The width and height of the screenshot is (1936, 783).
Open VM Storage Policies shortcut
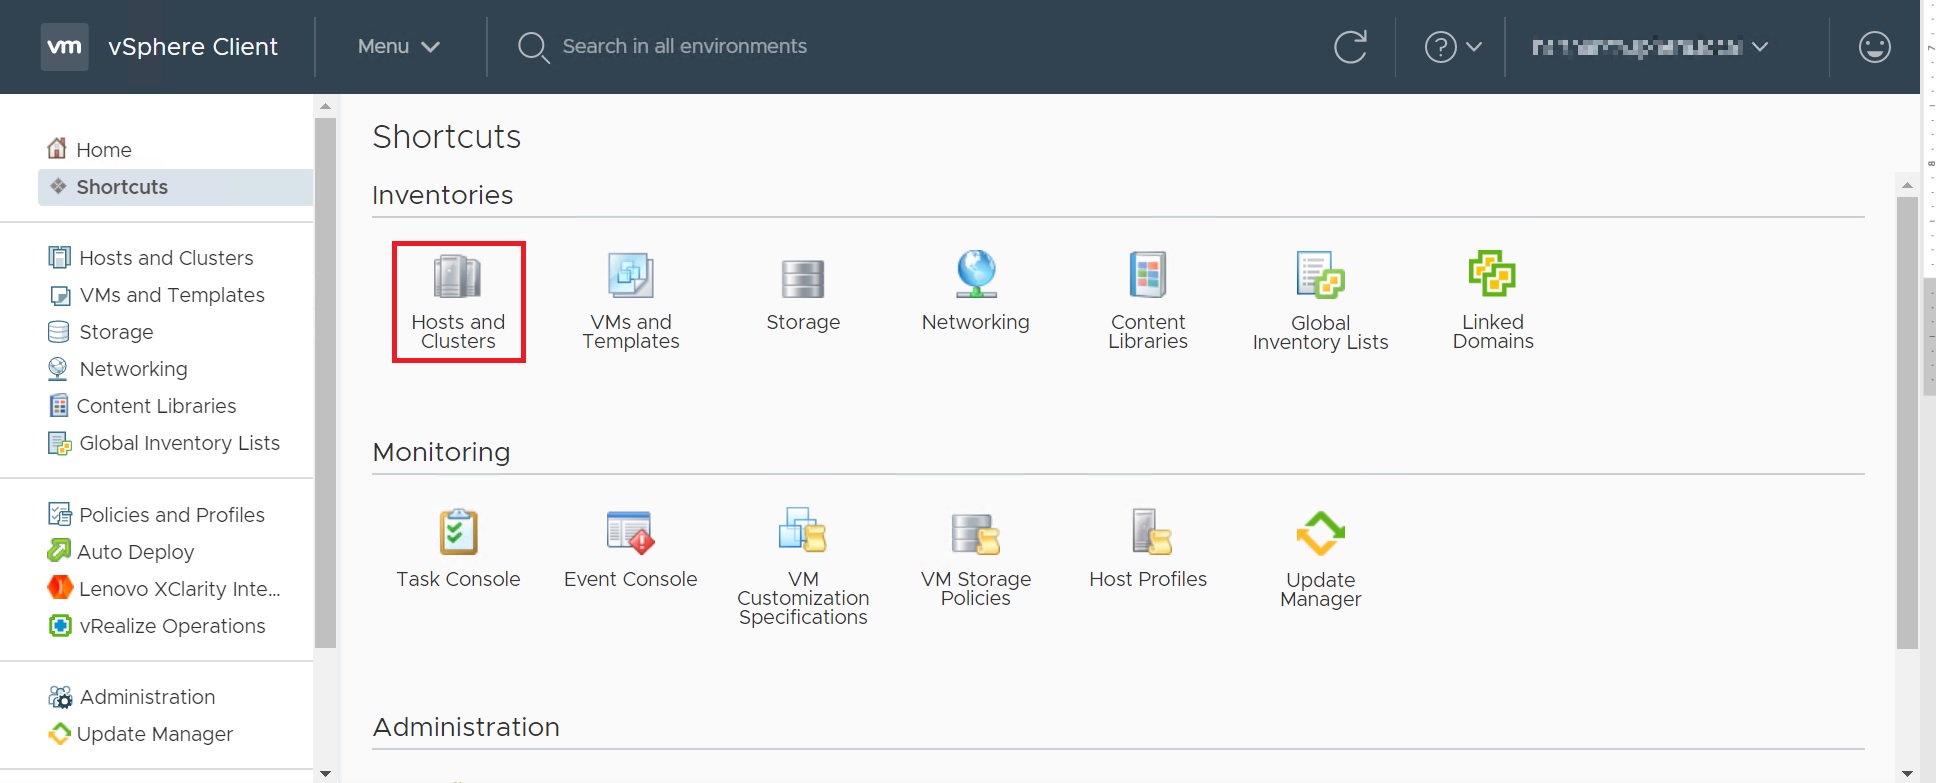tap(976, 558)
